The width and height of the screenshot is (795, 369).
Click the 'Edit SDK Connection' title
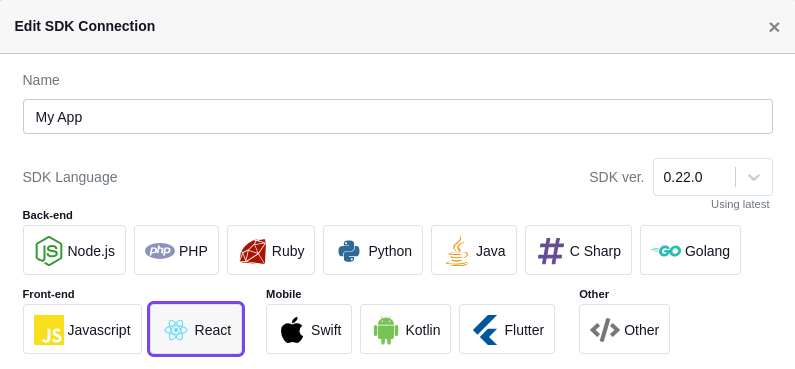click(85, 26)
